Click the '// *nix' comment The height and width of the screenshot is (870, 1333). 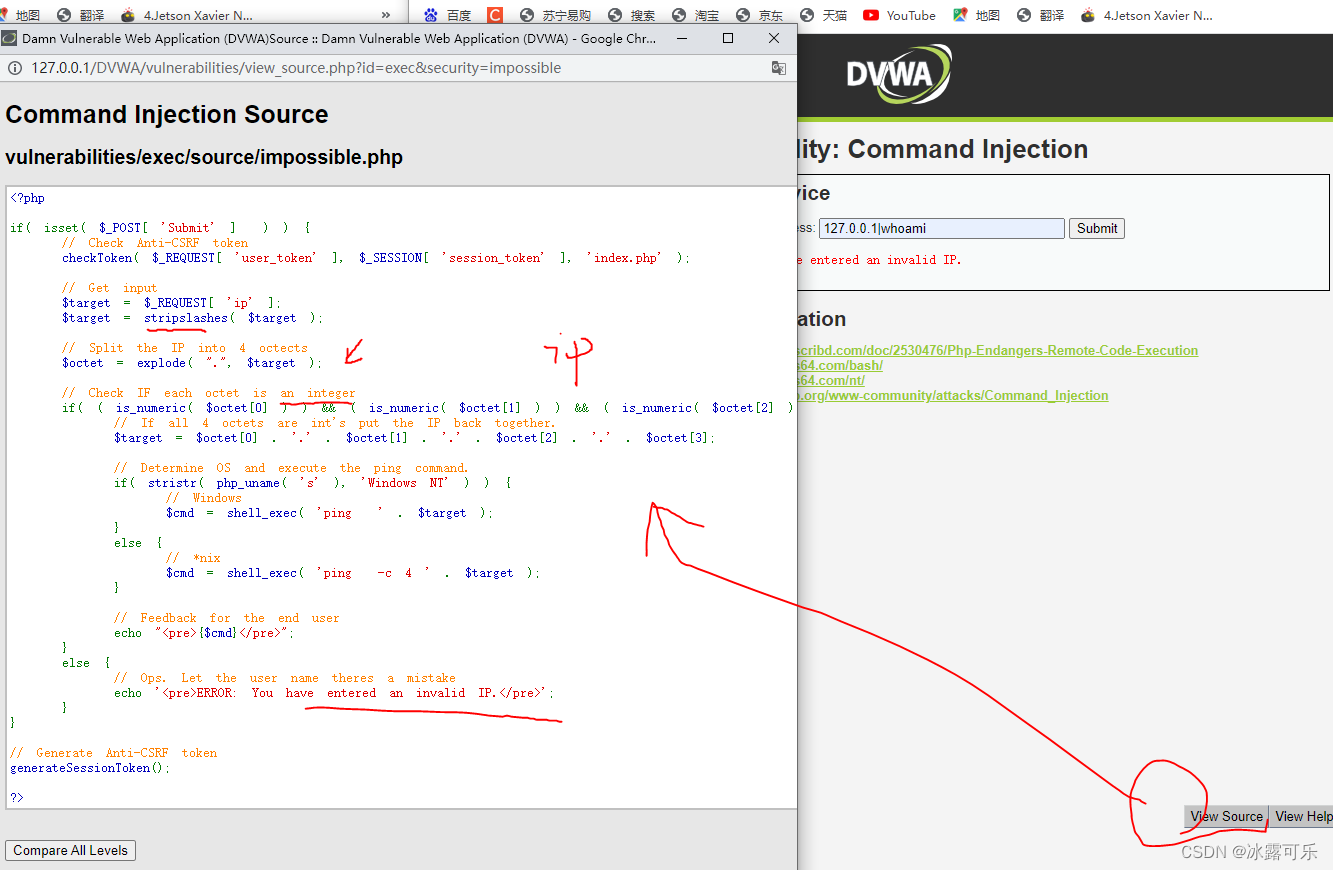pos(193,558)
